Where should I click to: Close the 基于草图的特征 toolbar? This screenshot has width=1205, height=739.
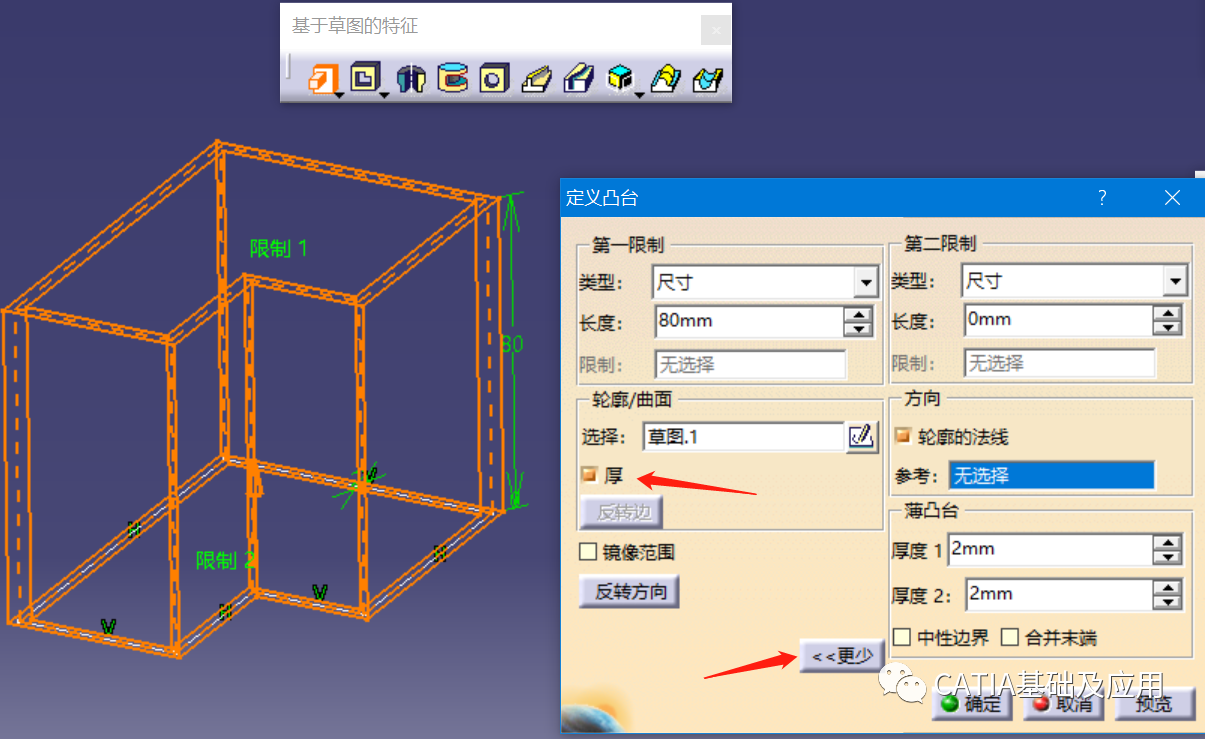point(716,31)
